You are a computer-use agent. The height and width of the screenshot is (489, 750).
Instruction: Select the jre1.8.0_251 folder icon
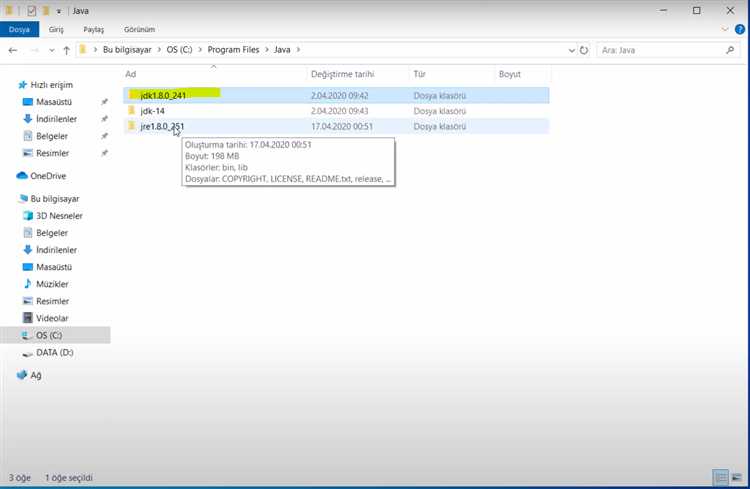(131, 126)
